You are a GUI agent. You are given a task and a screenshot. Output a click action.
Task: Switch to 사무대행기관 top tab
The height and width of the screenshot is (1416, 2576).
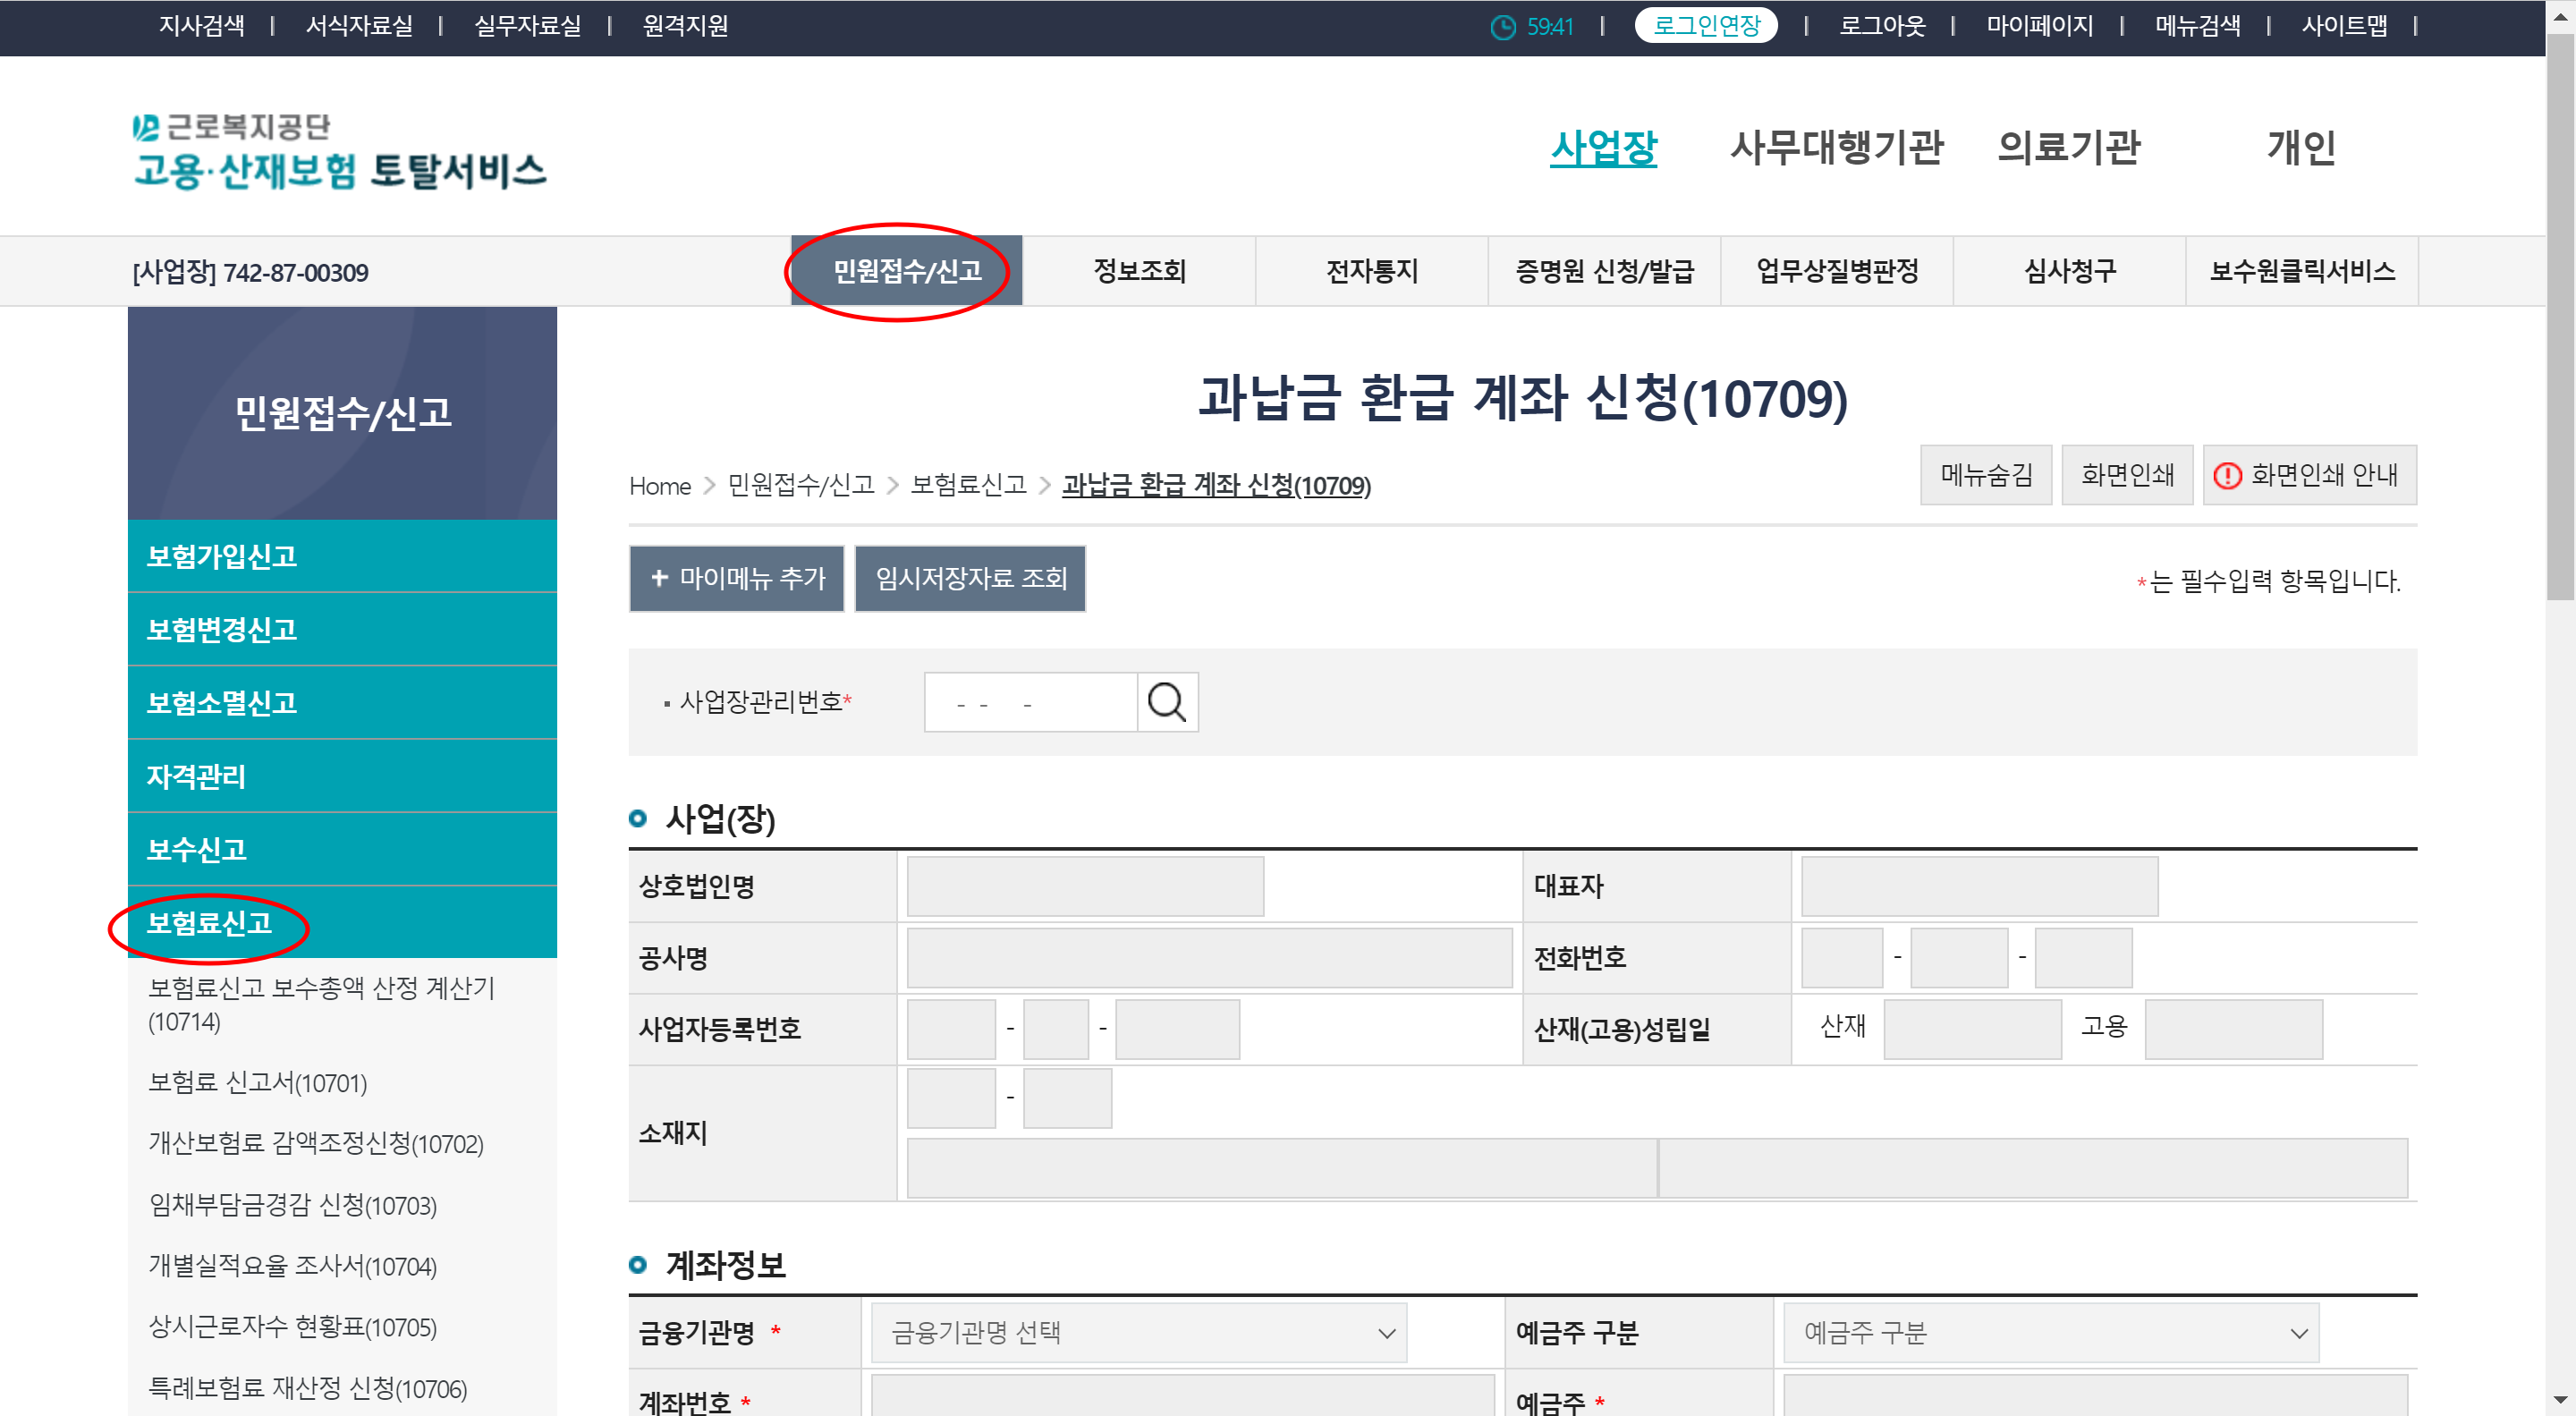(1836, 148)
